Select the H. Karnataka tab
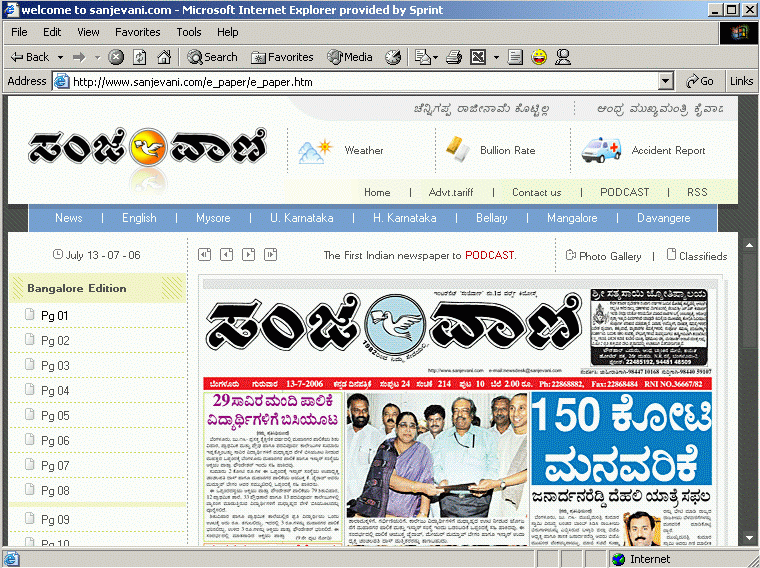 tap(404, 218)
